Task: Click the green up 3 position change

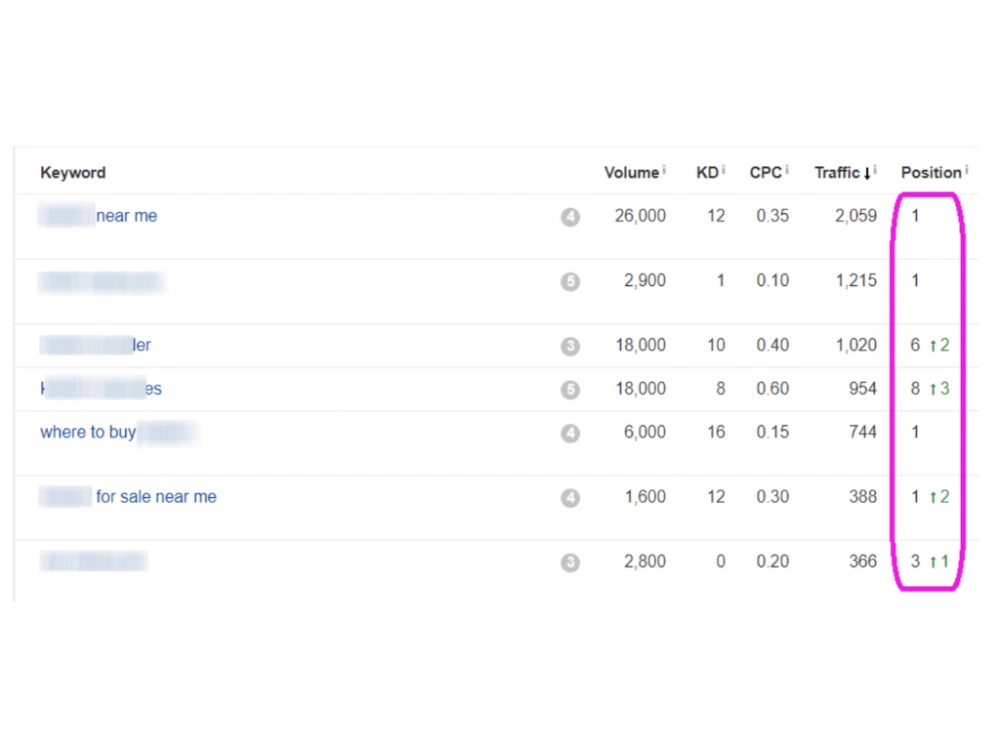Action: pos(939,388)
